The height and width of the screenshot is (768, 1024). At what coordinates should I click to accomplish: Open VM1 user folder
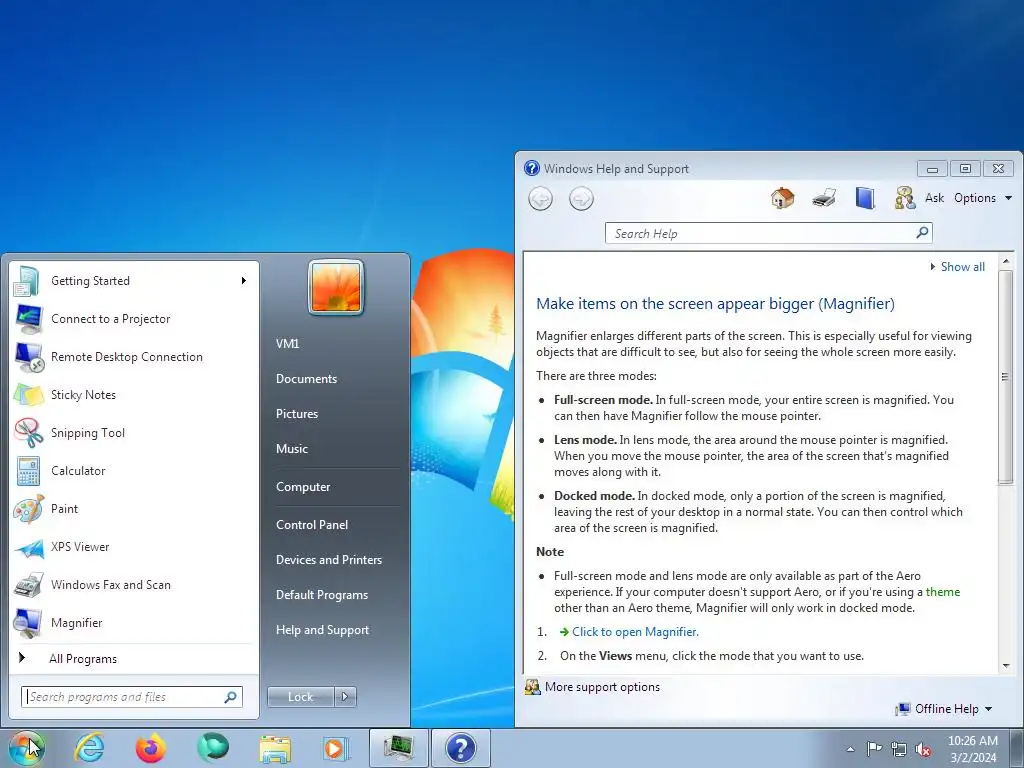[x=287, y=344]
